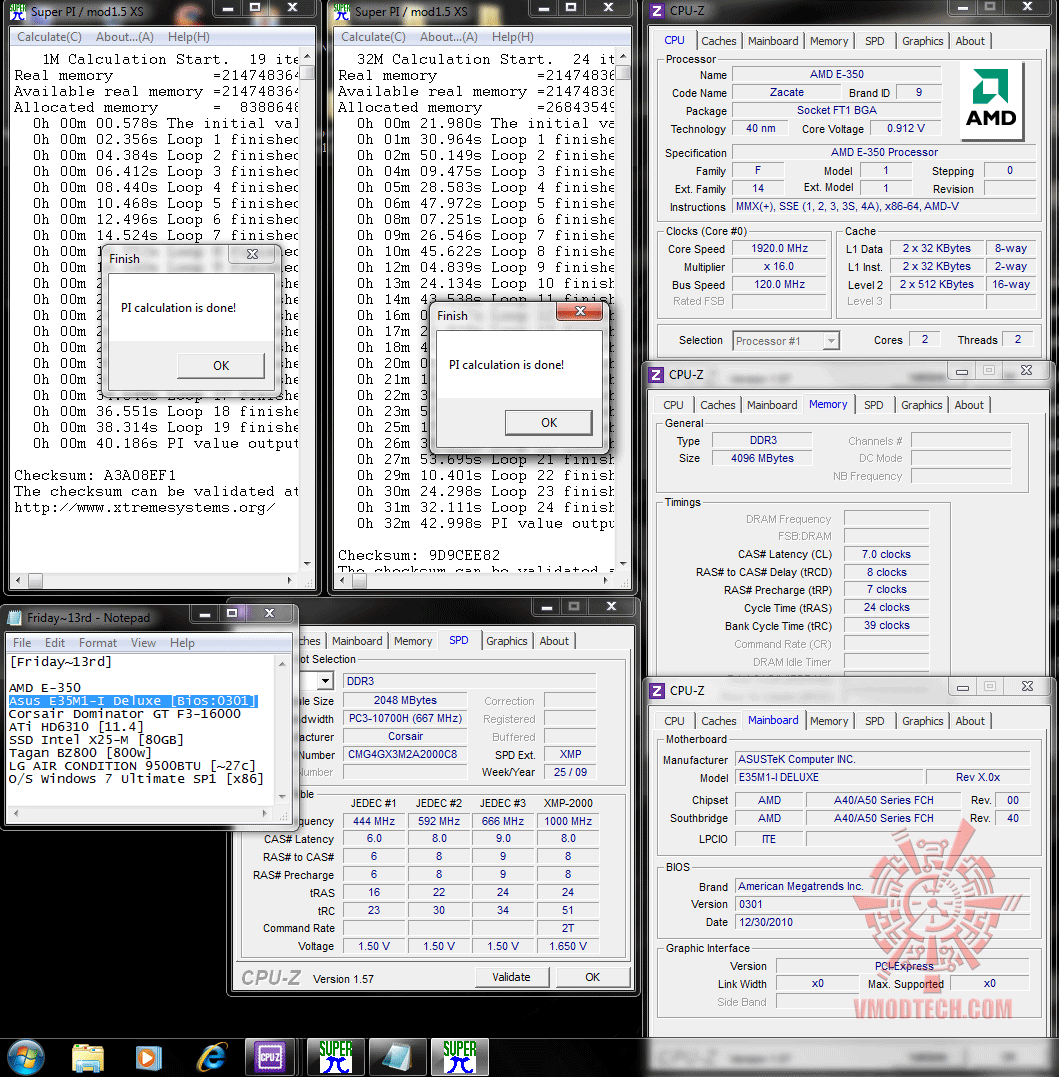Open the Windows Start orb

[x=26, y=1056]
